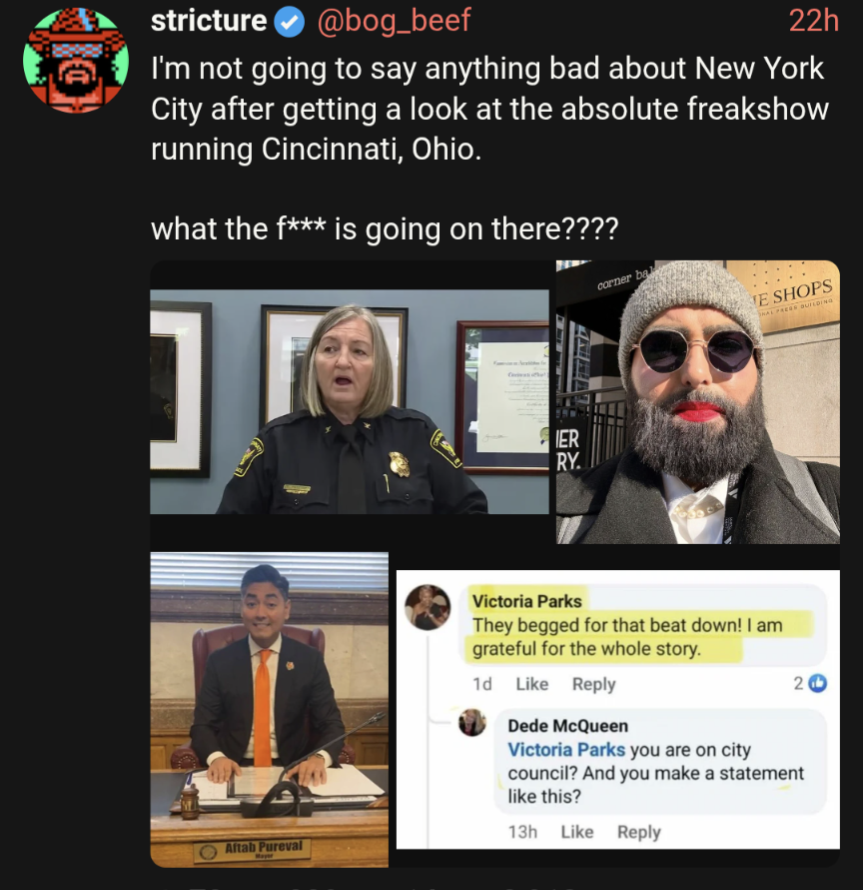Reply to Victoria Parks' comment
863x890 pixels.
(594, 684)
